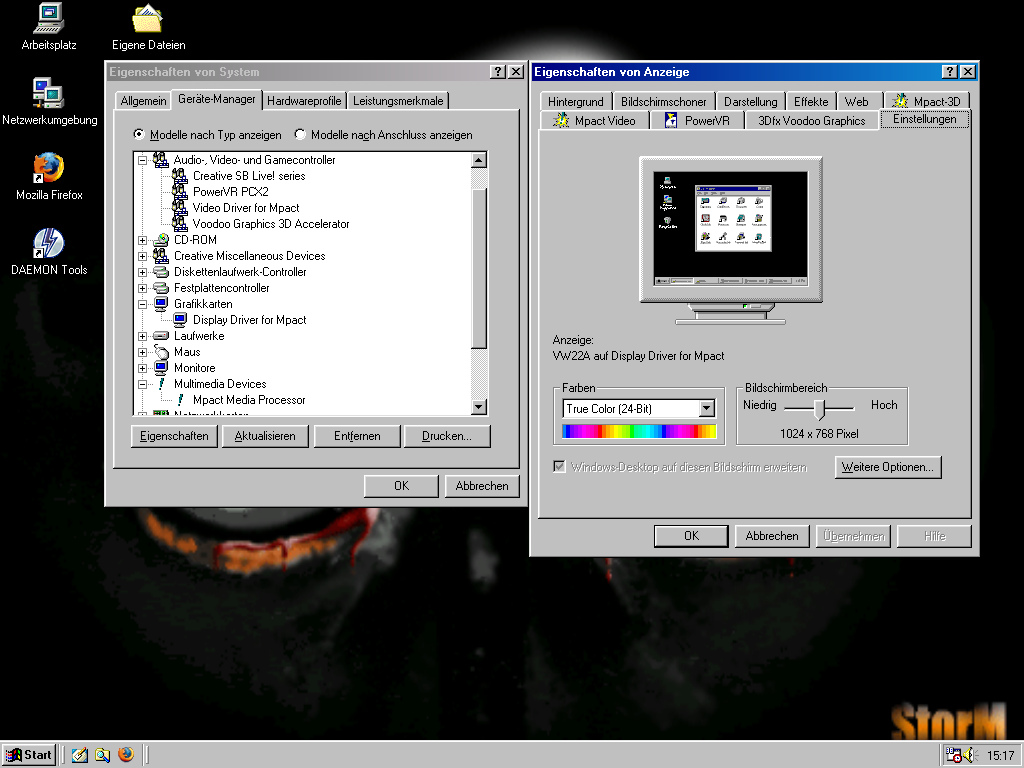Click the Eigenschaften button in Geräte-Manager
The height and width of the screenshot is (768, 1024).
[174, 436]
